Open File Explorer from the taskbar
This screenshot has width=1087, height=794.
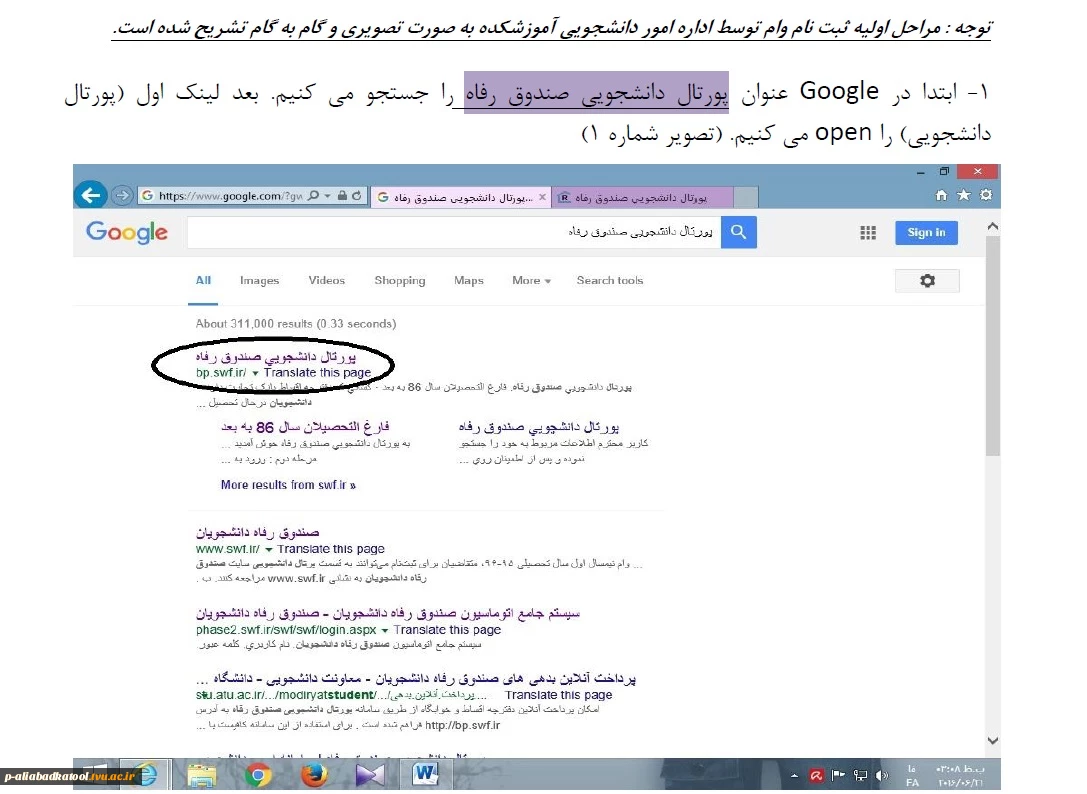pyautogui.click(x=202, y=775)
